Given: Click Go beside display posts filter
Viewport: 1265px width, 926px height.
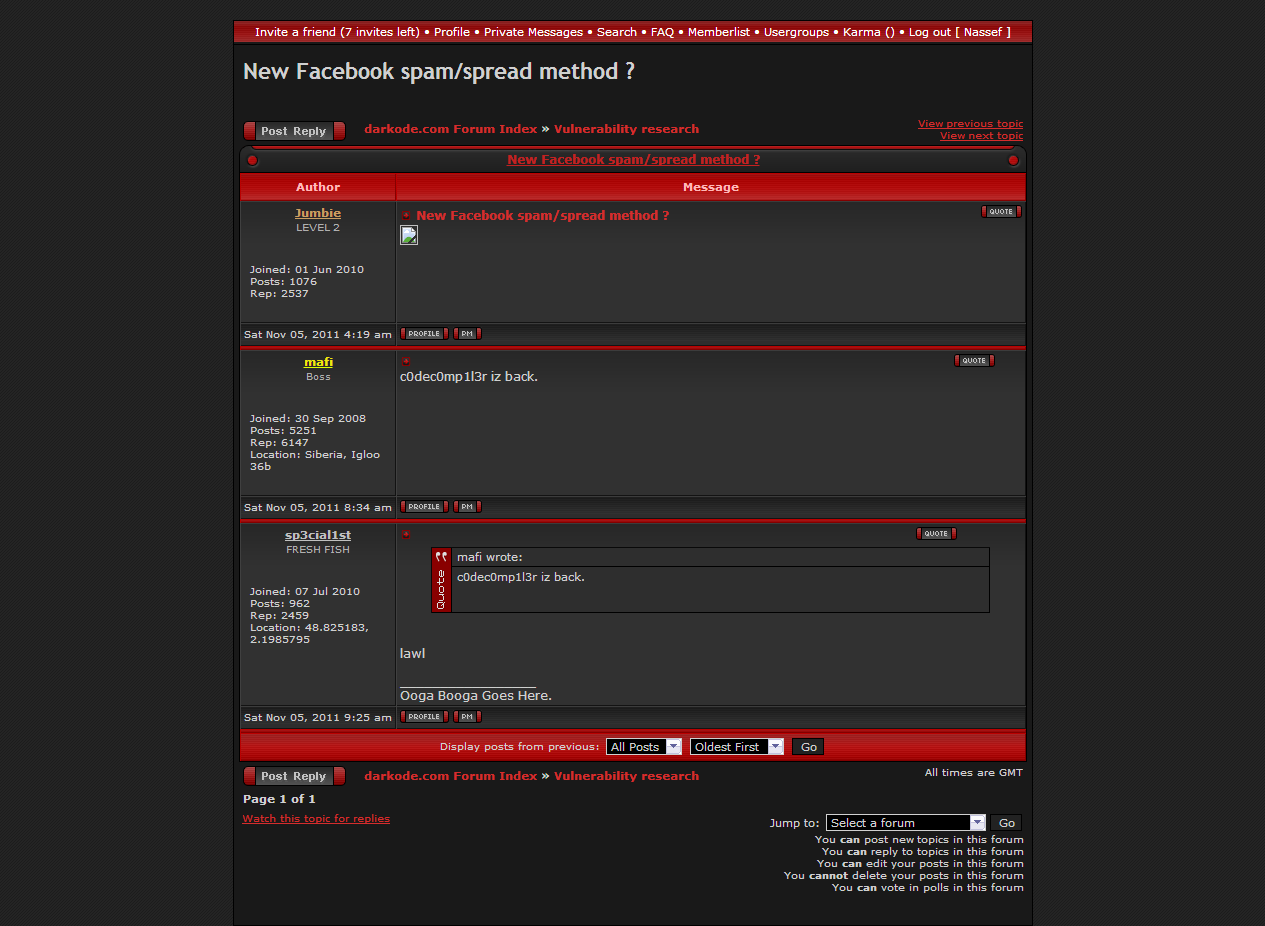Looking at the screenshot, I should click(x=808, y=747).
